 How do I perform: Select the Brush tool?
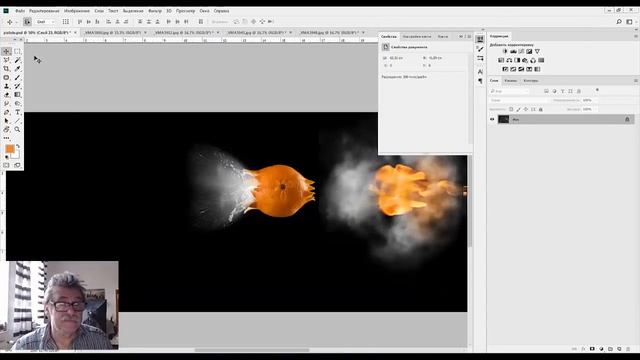pos(18,78)
